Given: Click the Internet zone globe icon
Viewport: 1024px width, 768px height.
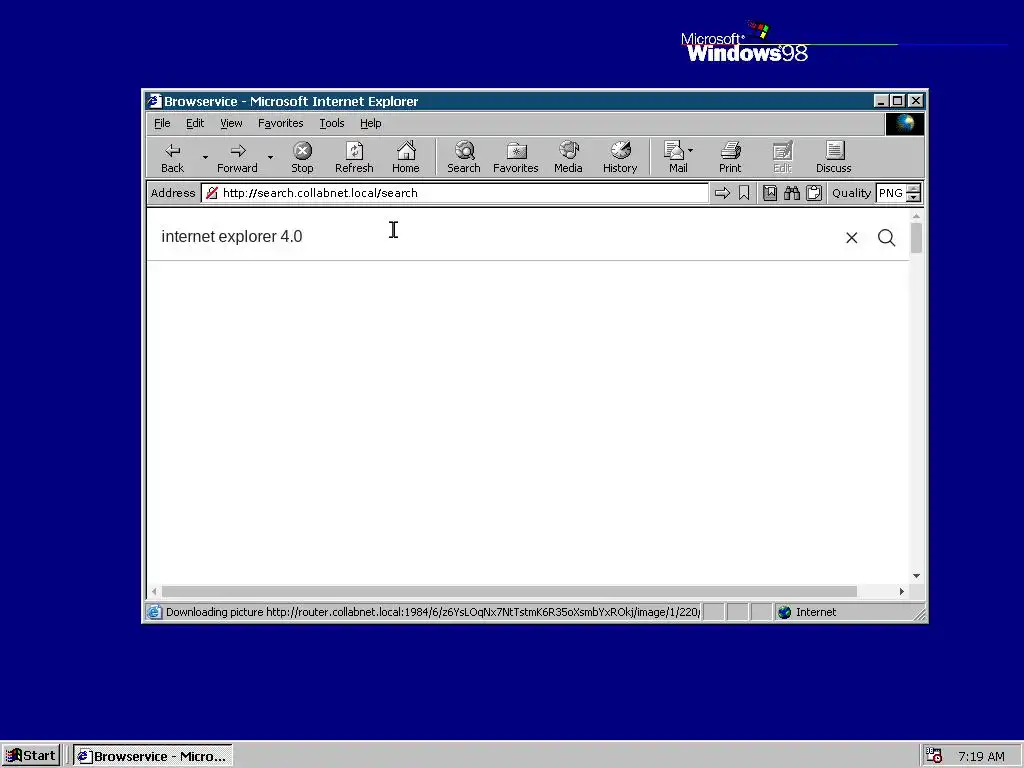Looking at the screenshot, I should (784, 613).
